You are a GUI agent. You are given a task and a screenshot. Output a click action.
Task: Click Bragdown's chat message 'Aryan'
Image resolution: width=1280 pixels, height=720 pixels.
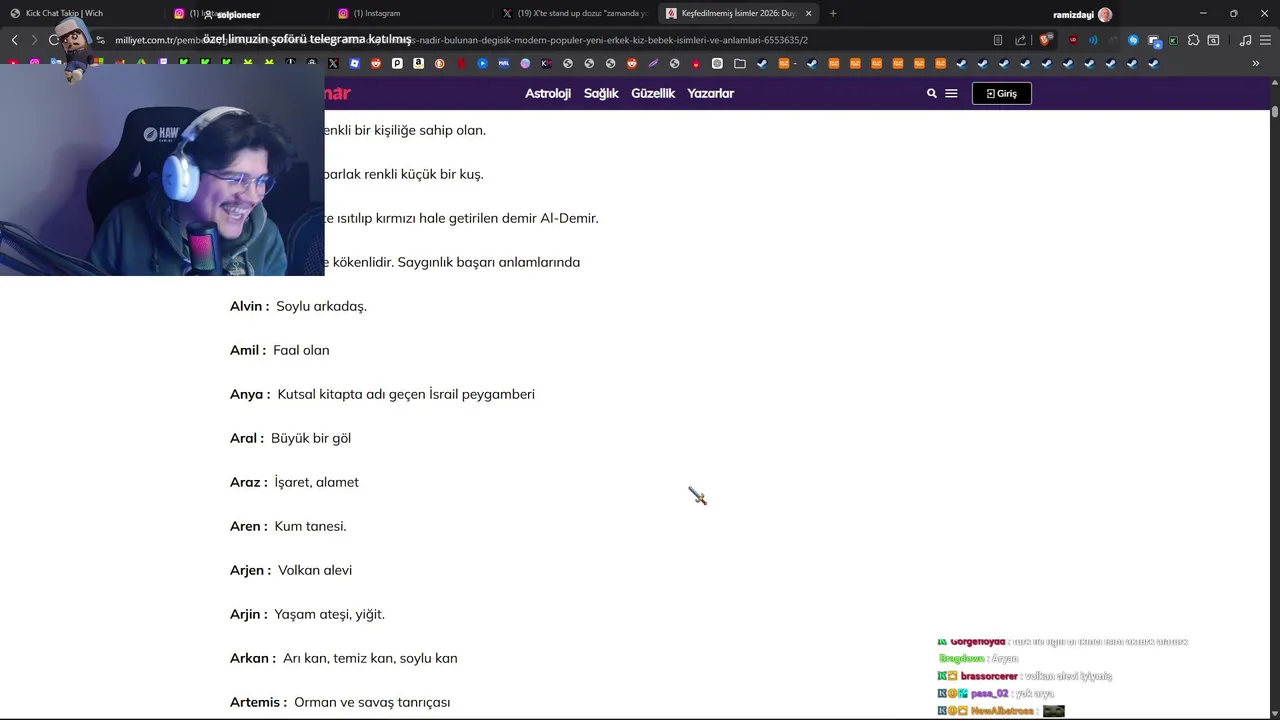[978, 658]
